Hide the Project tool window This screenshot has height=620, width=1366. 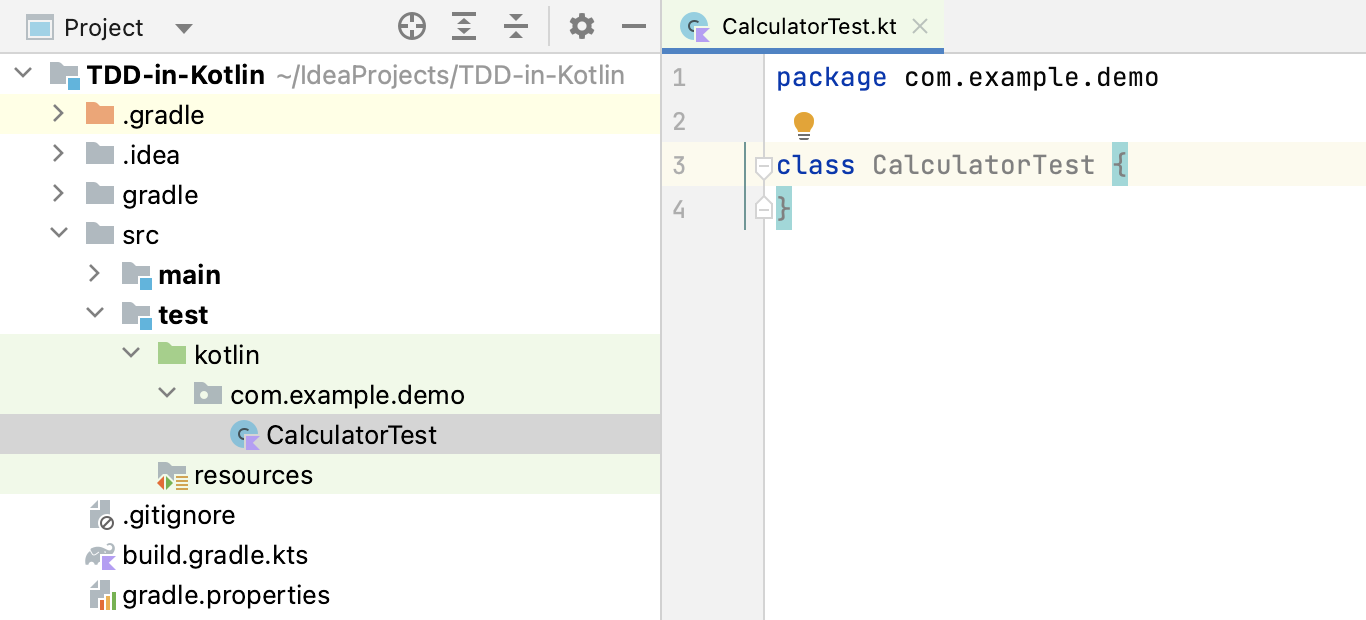click(x=634, y=27)
